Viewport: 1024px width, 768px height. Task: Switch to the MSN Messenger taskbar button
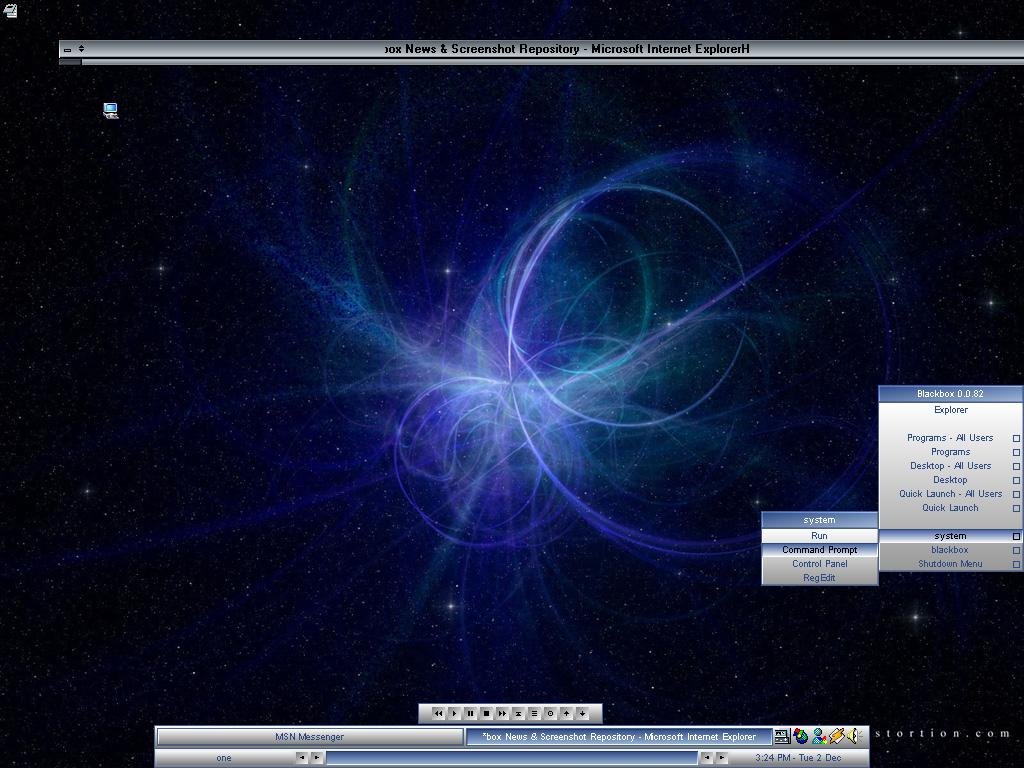309,737
